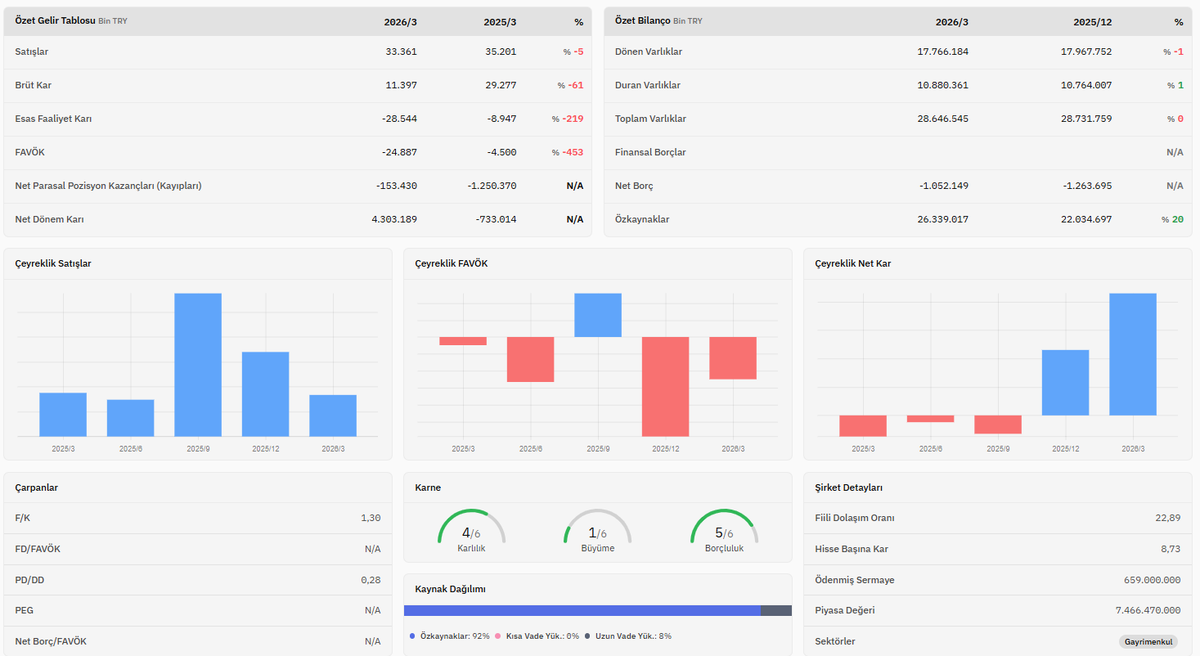
Task: Click the Çeyreklik FAVÖK chart title
Action: click(452, 263)
